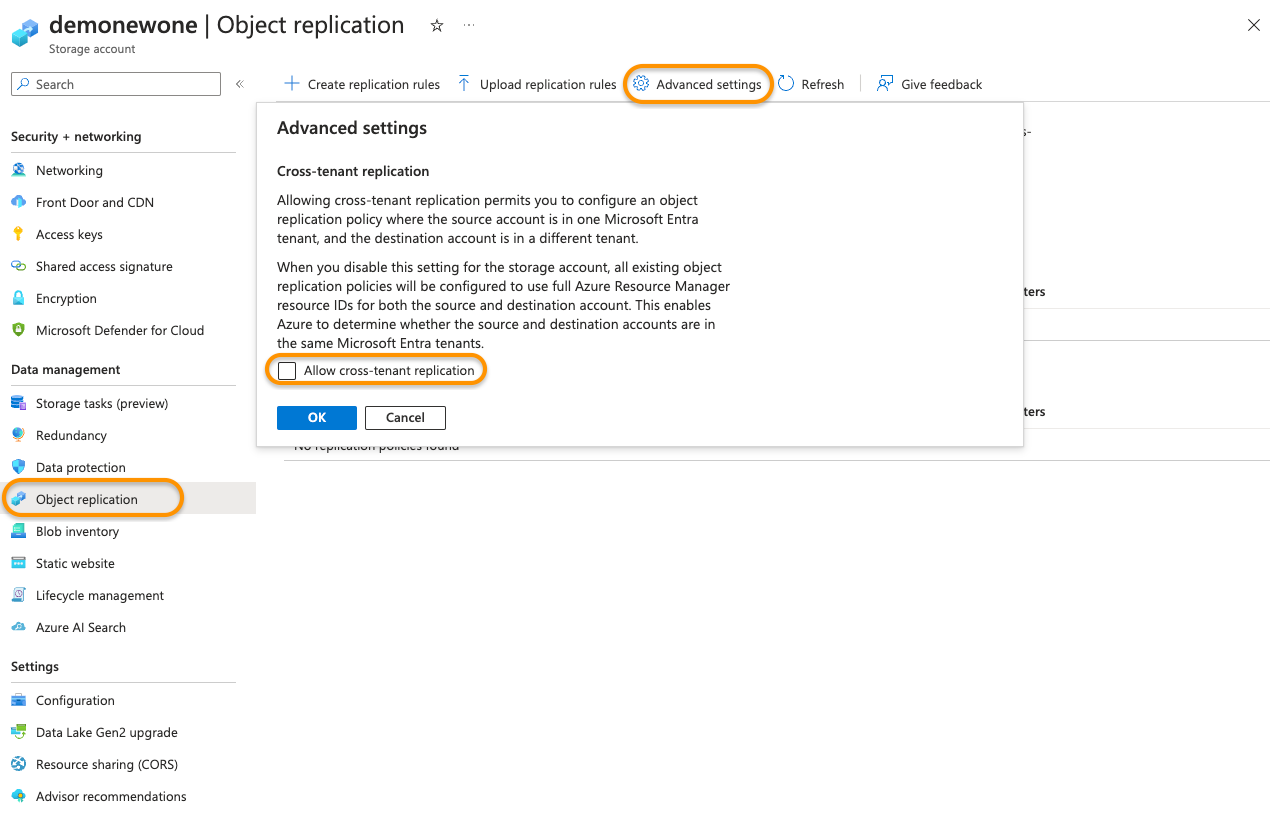Click the Advanced settings gear icon
The width and height of the screenshot is (1276, 818).
(642, 84)
